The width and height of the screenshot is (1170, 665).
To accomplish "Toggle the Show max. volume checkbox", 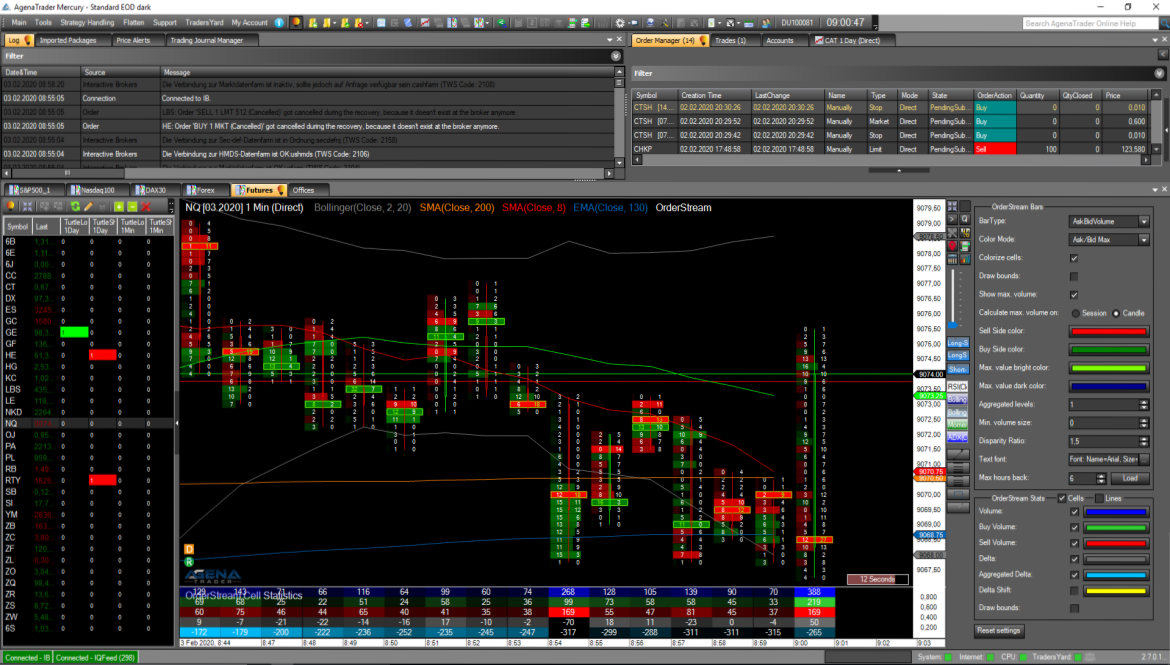I will (x=1074, y=295).
